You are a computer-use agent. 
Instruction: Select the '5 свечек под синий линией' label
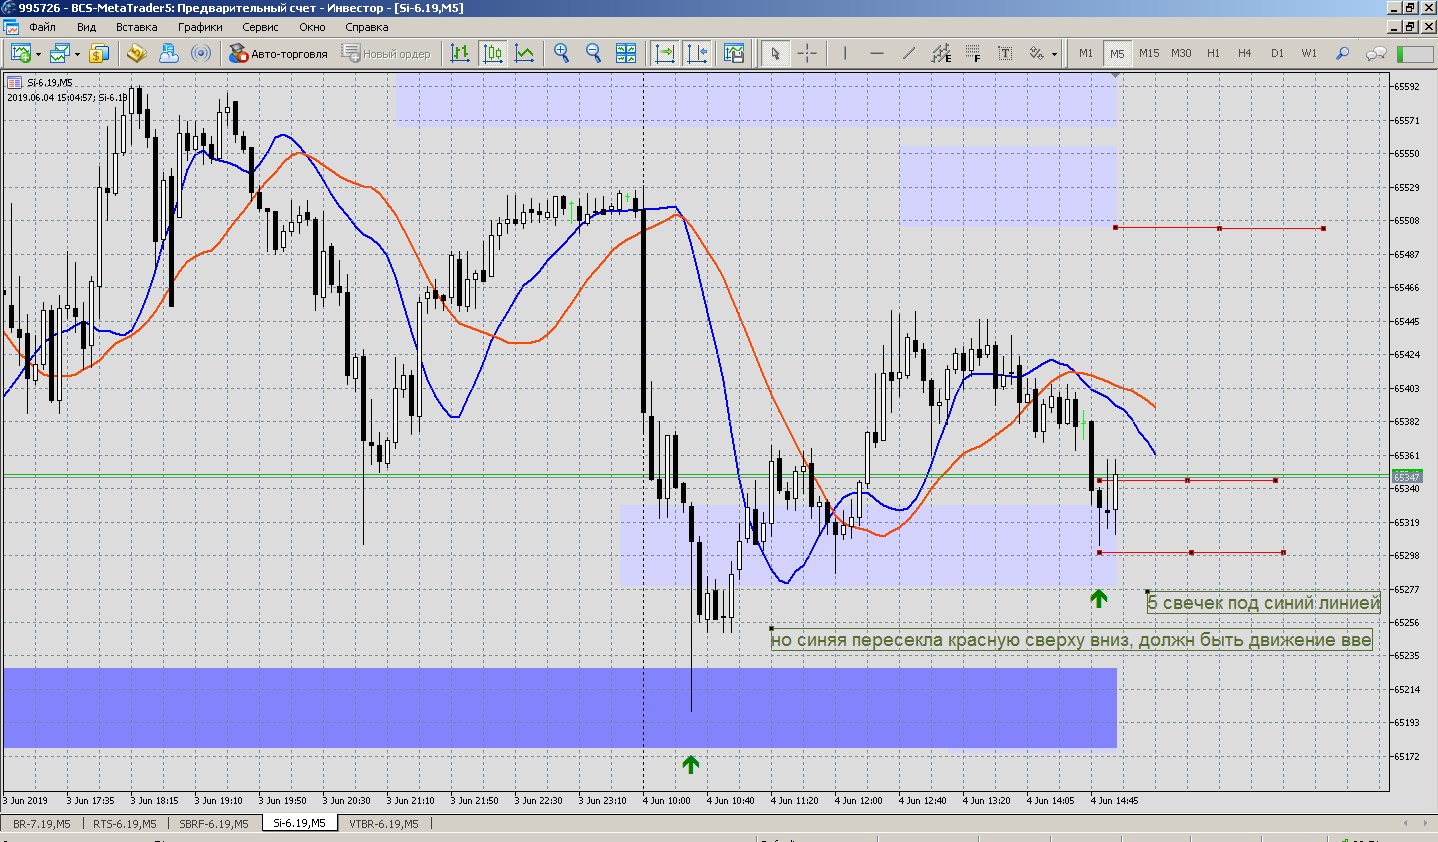(1264, 603)
